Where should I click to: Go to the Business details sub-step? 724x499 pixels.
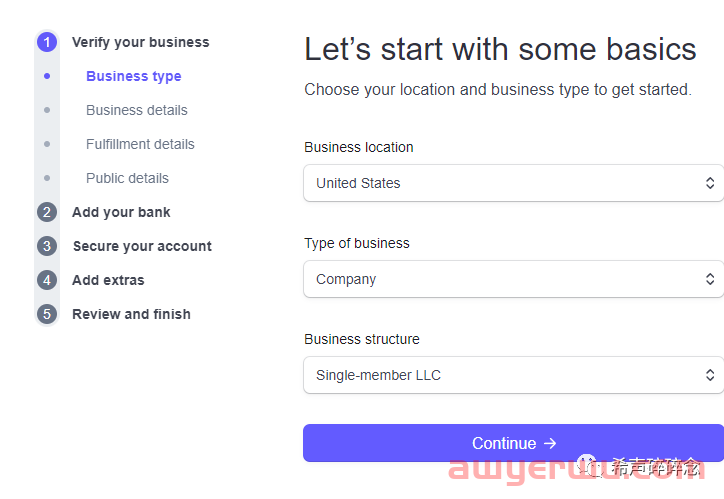[x=136, y=110]
